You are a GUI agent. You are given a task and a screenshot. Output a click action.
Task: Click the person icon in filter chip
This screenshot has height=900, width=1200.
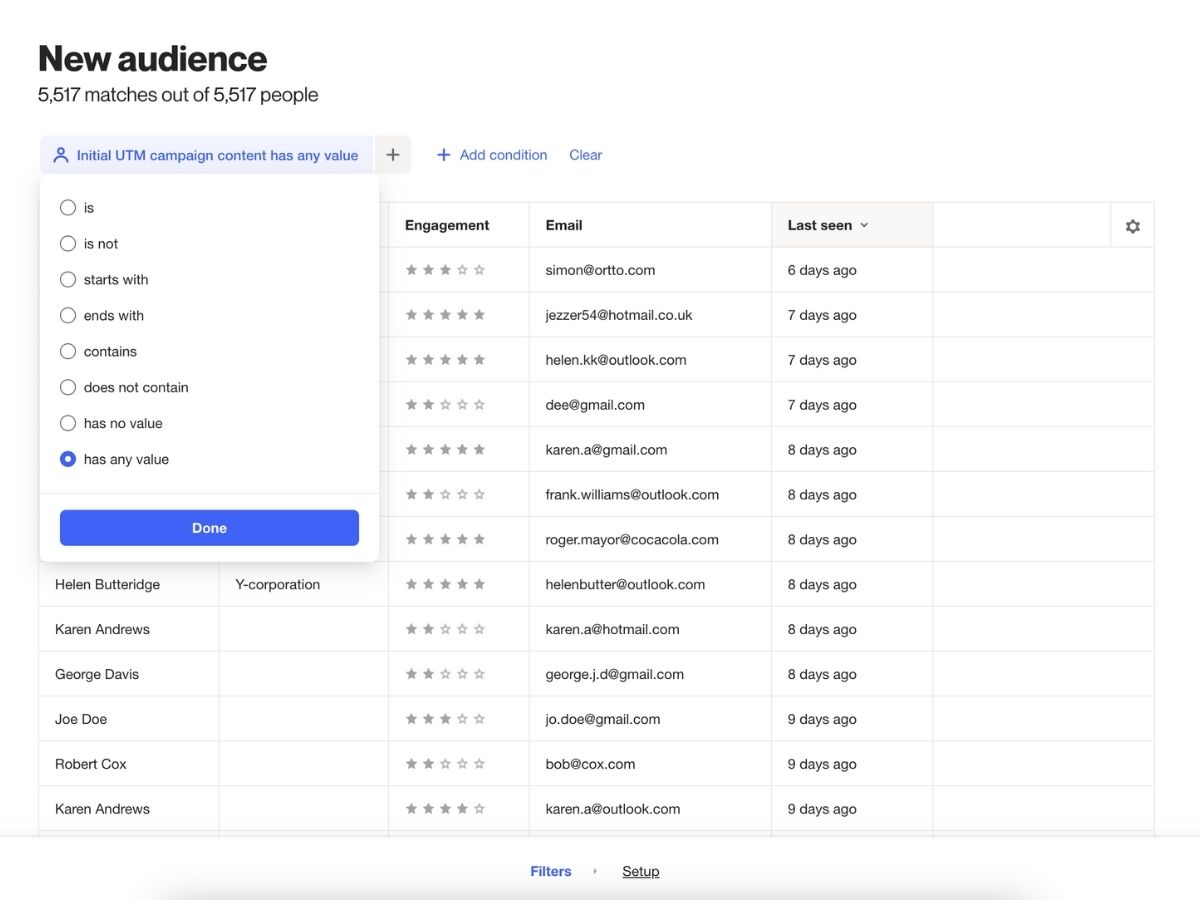61,155
